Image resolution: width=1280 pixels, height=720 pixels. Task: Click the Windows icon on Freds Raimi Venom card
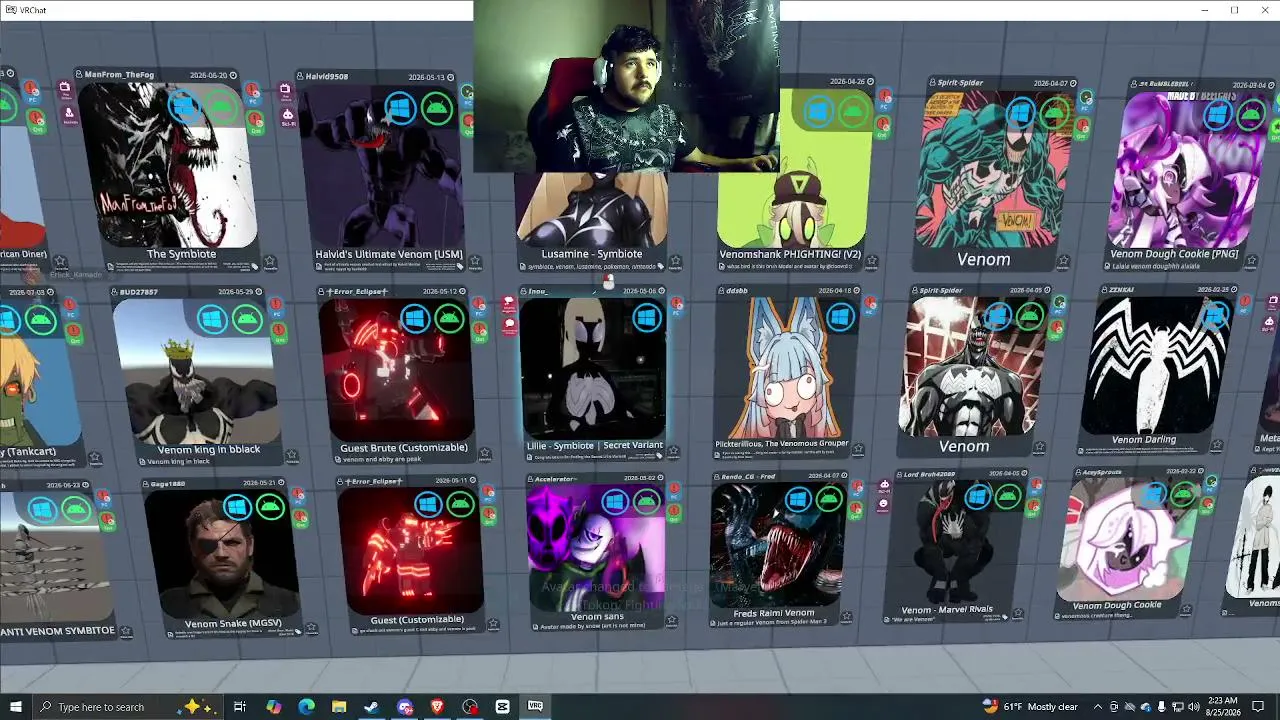coord(797,498)
